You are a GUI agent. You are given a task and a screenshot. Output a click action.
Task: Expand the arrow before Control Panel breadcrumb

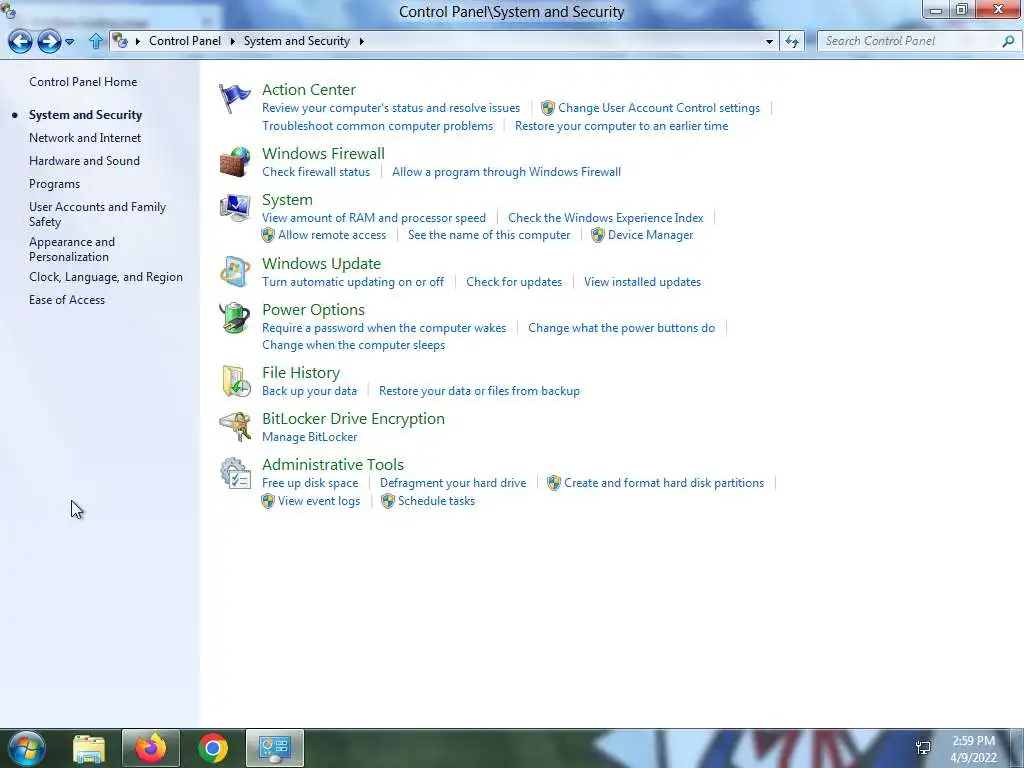point(137,41)
